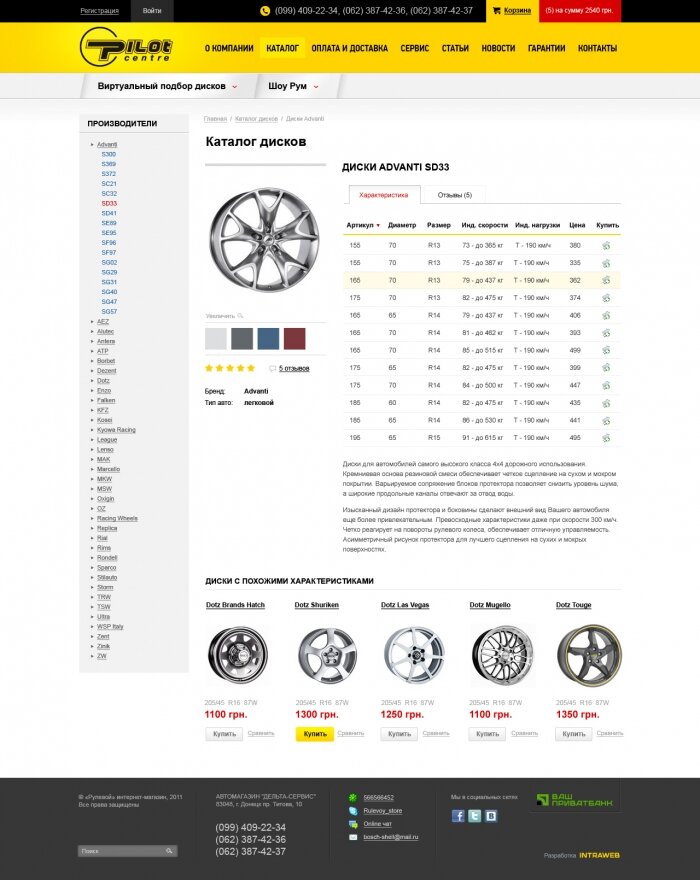Expand the AEZ manufacturer entry
Image resolution: width=700 pixels, height=880 pixels.
pyautogui.click(x=92, y=322)
